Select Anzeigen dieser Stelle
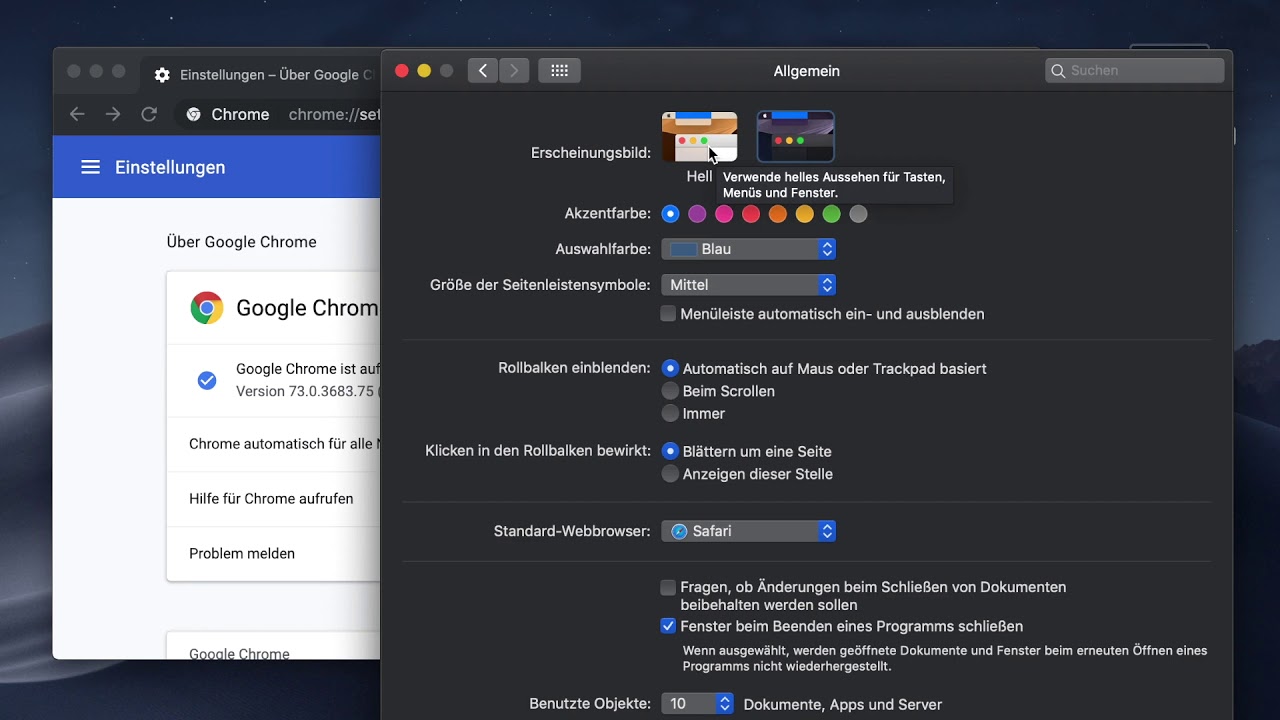This screenshot has height=720, width=1280. pos(670,474)
